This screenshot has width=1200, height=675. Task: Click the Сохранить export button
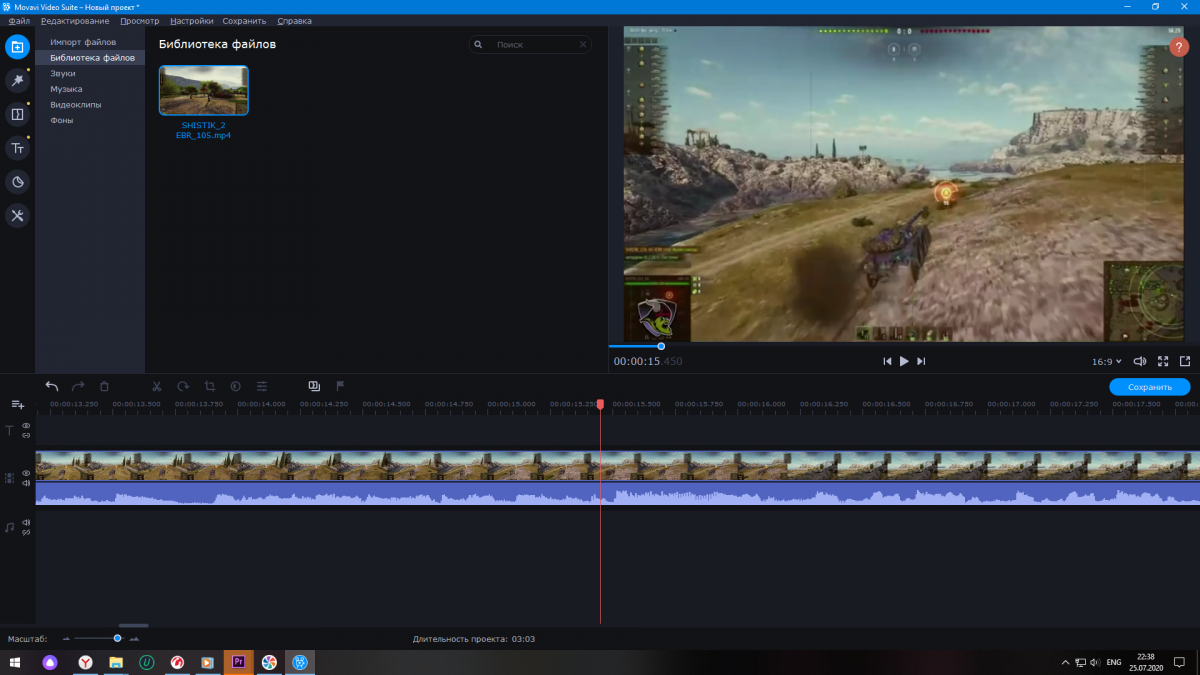[1149, 387]
